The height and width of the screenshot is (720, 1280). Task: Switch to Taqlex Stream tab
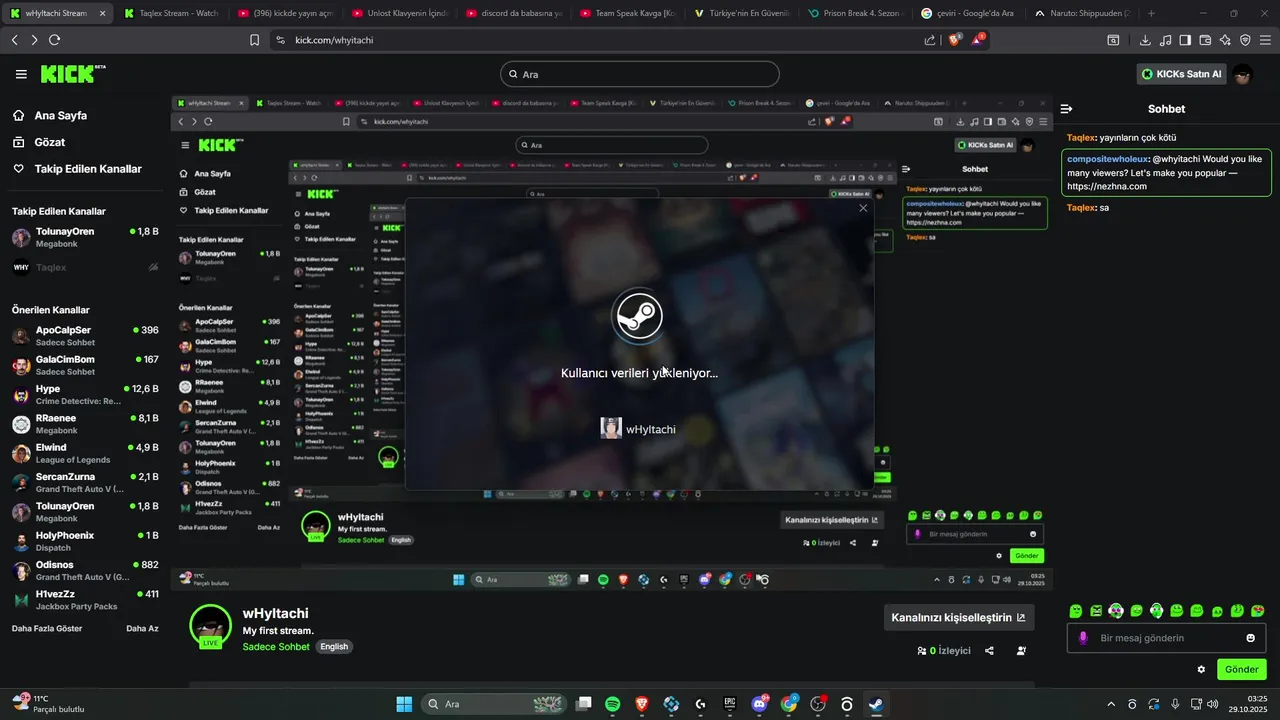click(173, 14)
